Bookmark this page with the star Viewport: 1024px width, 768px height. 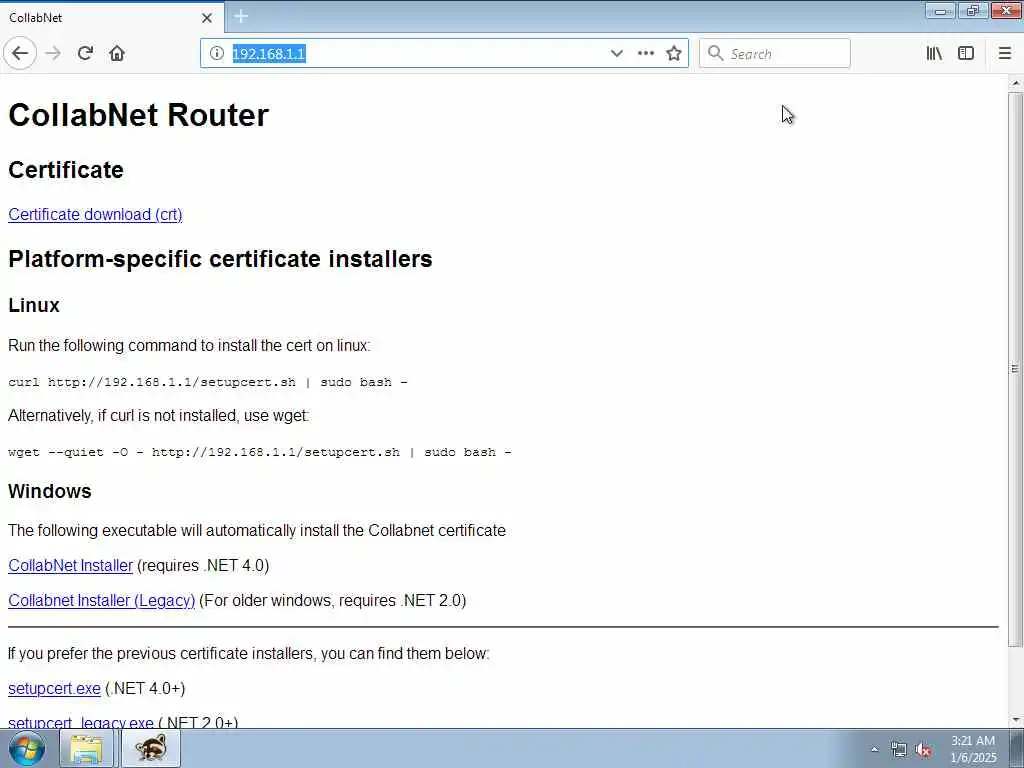(x=674, y=54)
